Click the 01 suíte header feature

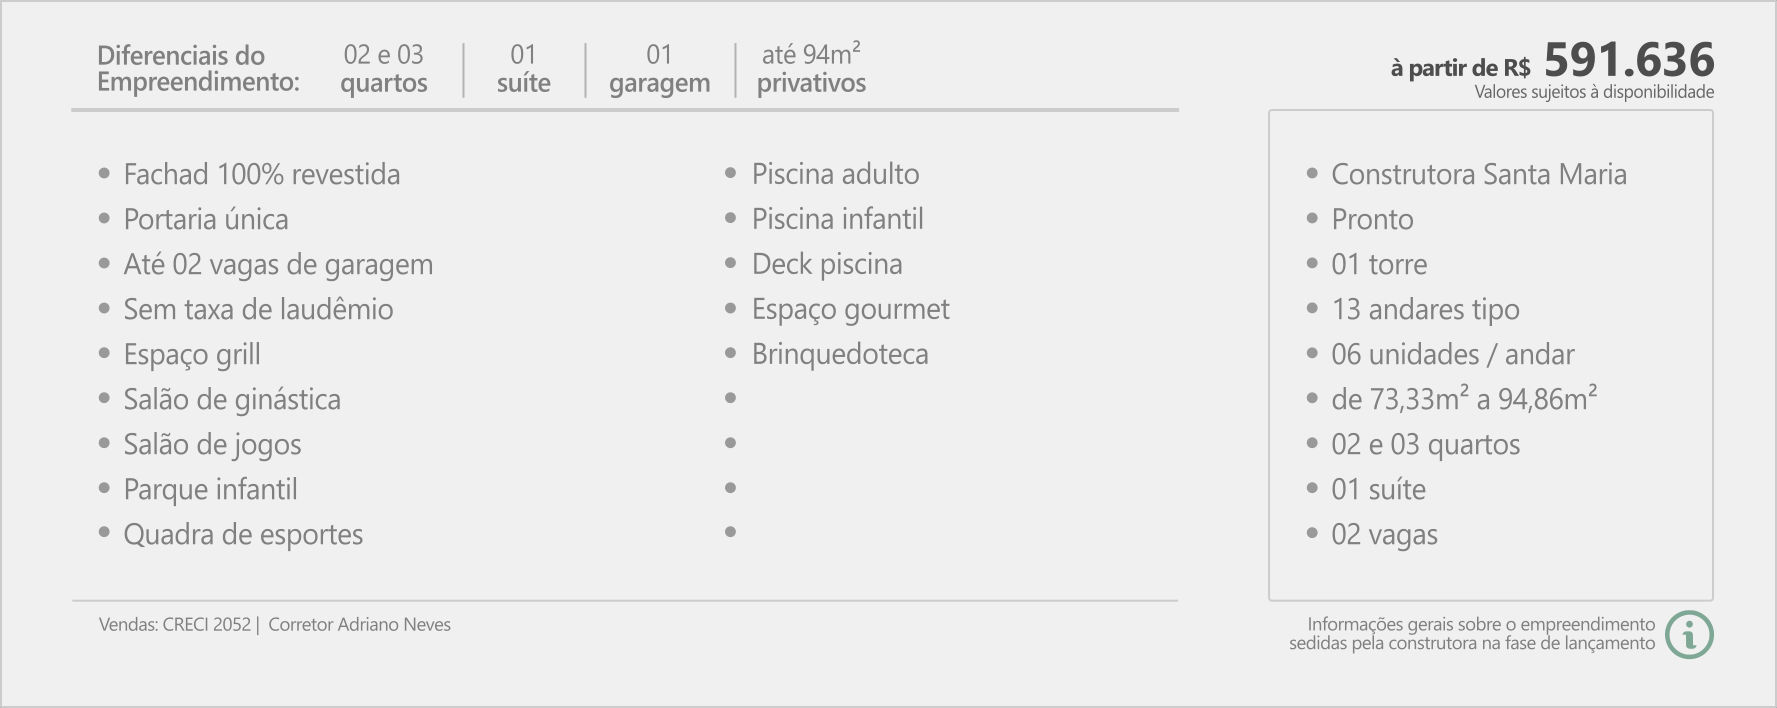pos(524,69)
